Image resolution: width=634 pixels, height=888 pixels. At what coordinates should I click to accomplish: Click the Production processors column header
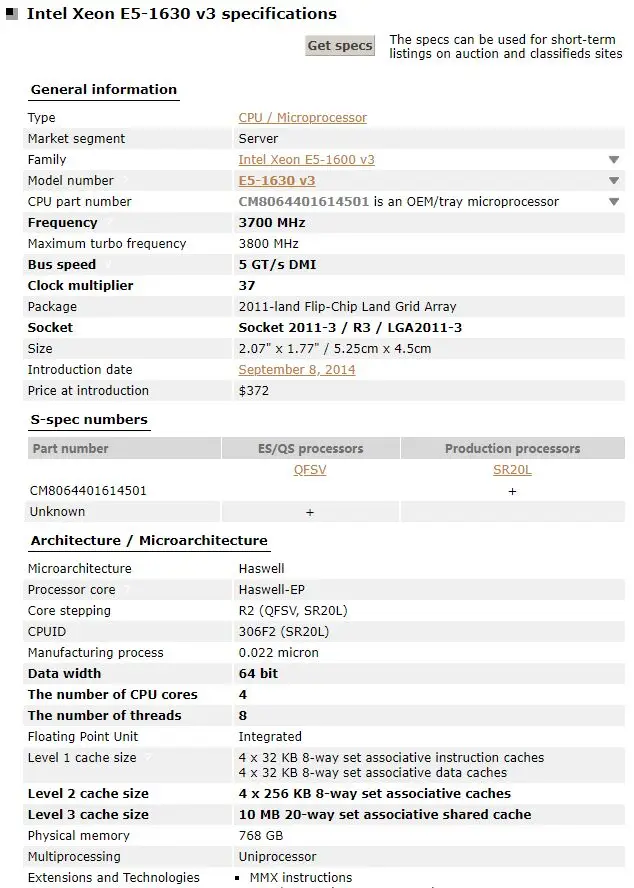tap(513, 448)
